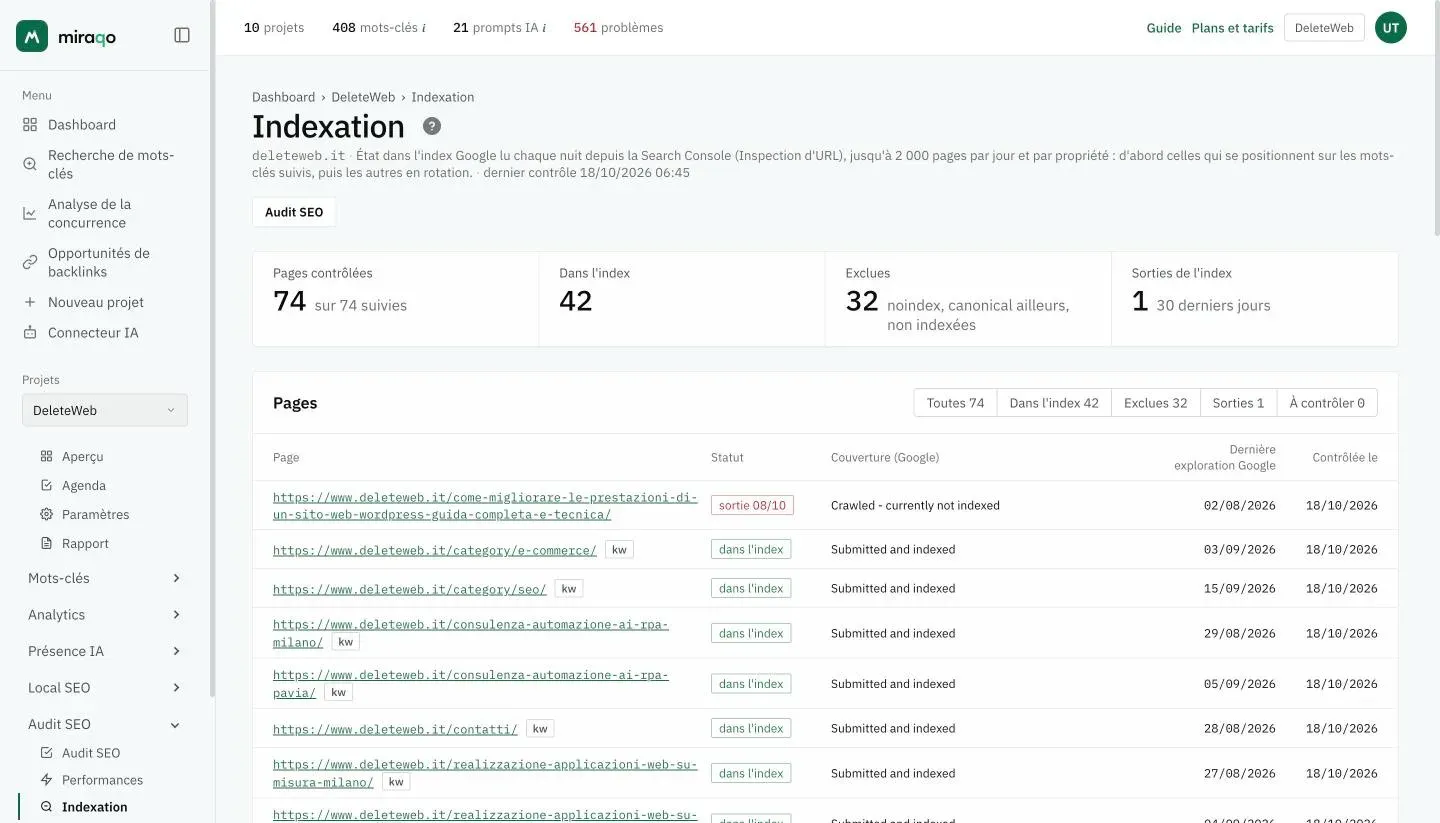Click 'Crawled - currently not indexed' cell

tap(915, 506)
